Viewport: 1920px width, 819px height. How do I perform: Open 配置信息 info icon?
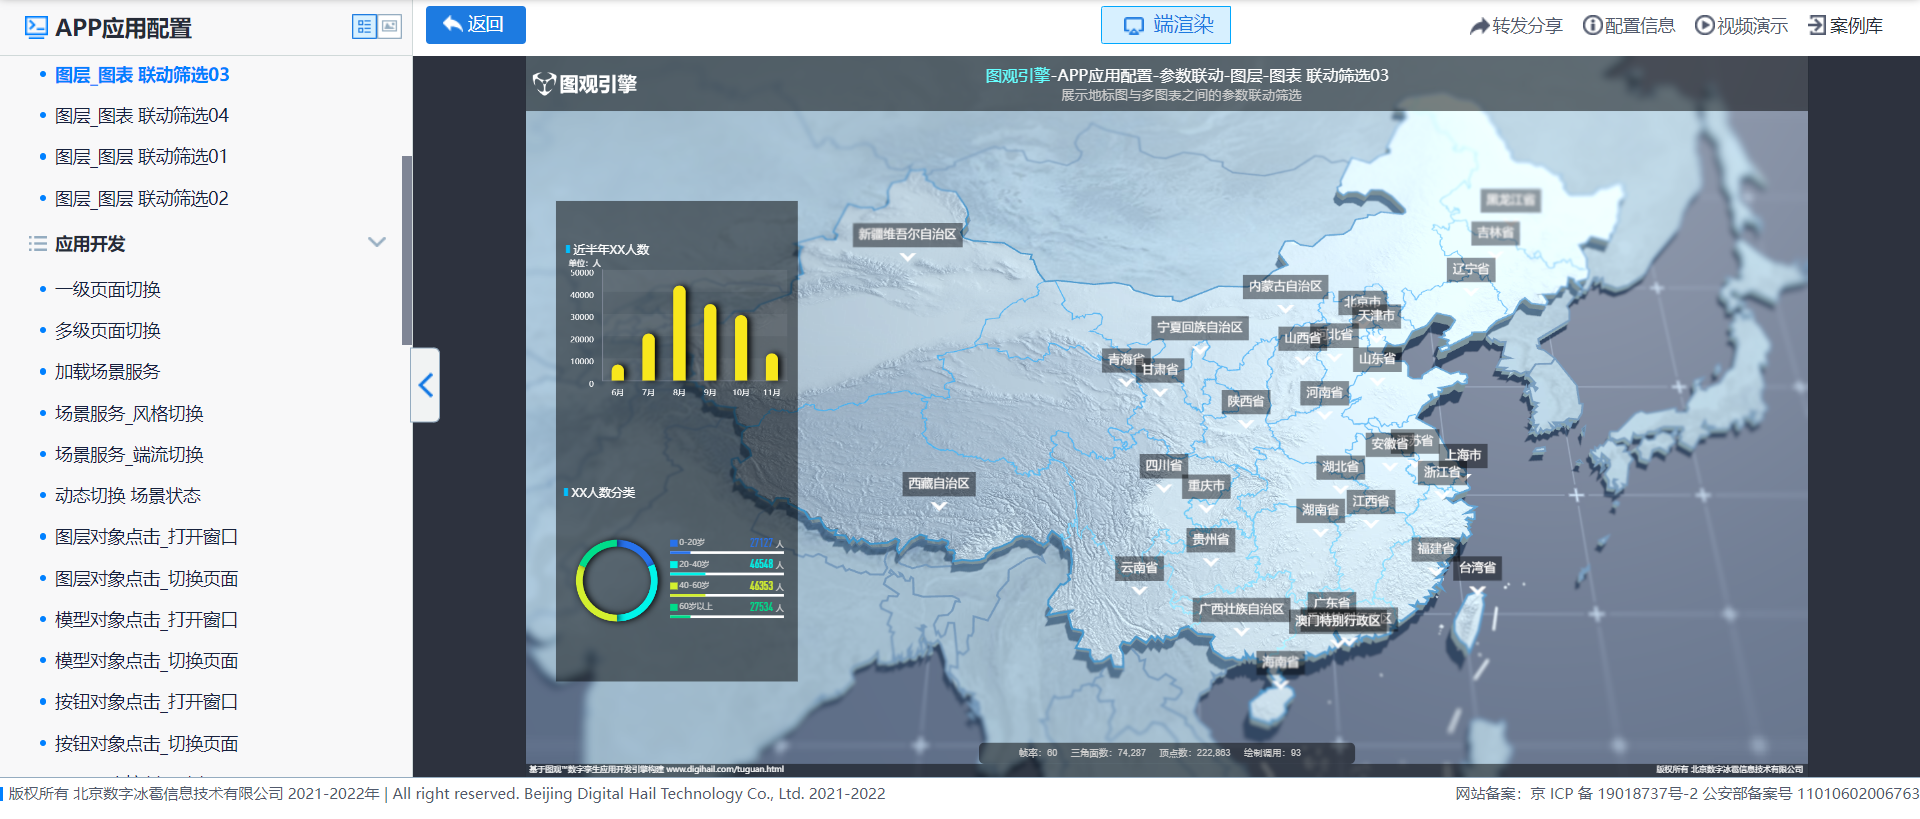[x=1592, y=26]
